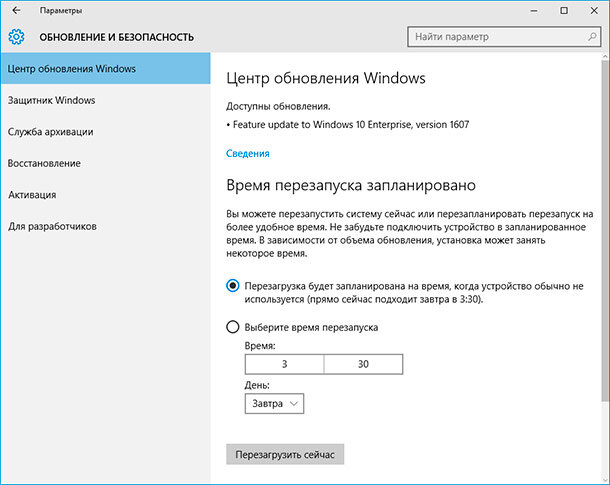
Task: Click the vertical scrollbar thumb
Action: click(x=605, y=231)
